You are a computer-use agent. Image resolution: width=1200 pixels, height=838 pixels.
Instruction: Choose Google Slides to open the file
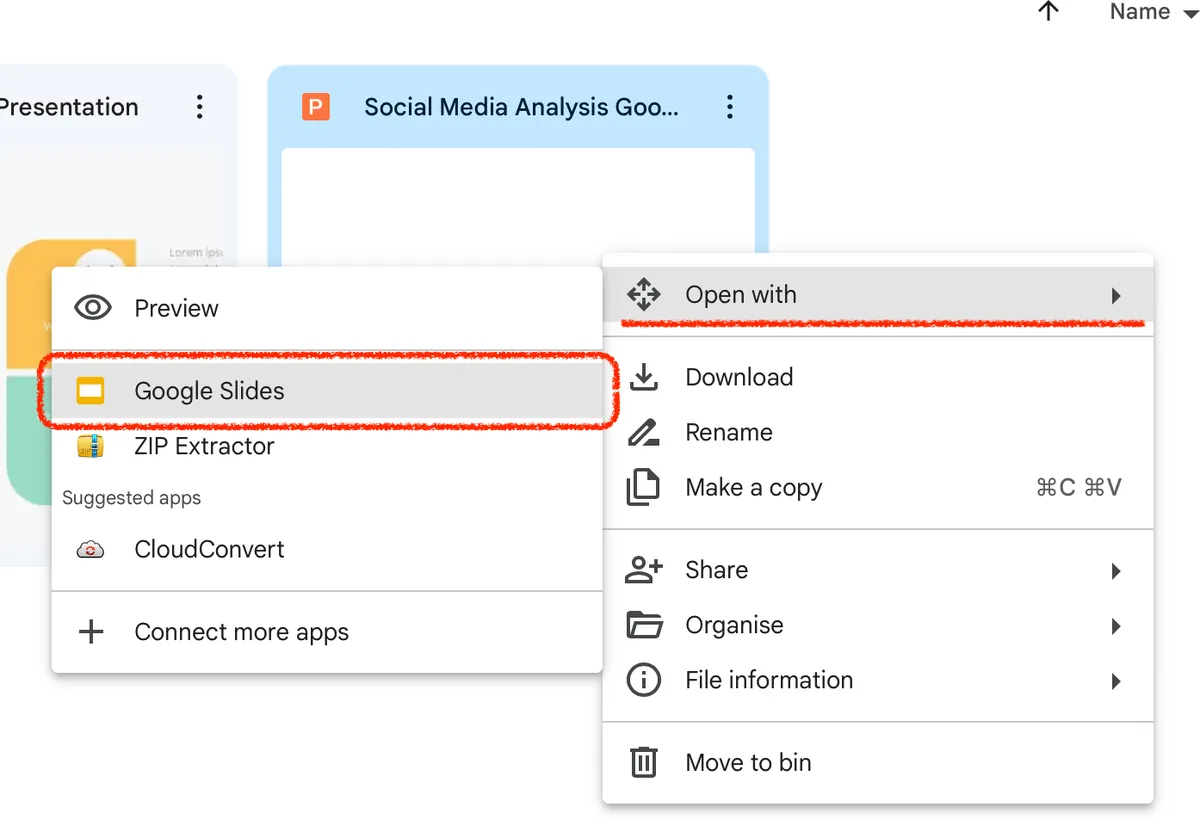click(327, 391)
